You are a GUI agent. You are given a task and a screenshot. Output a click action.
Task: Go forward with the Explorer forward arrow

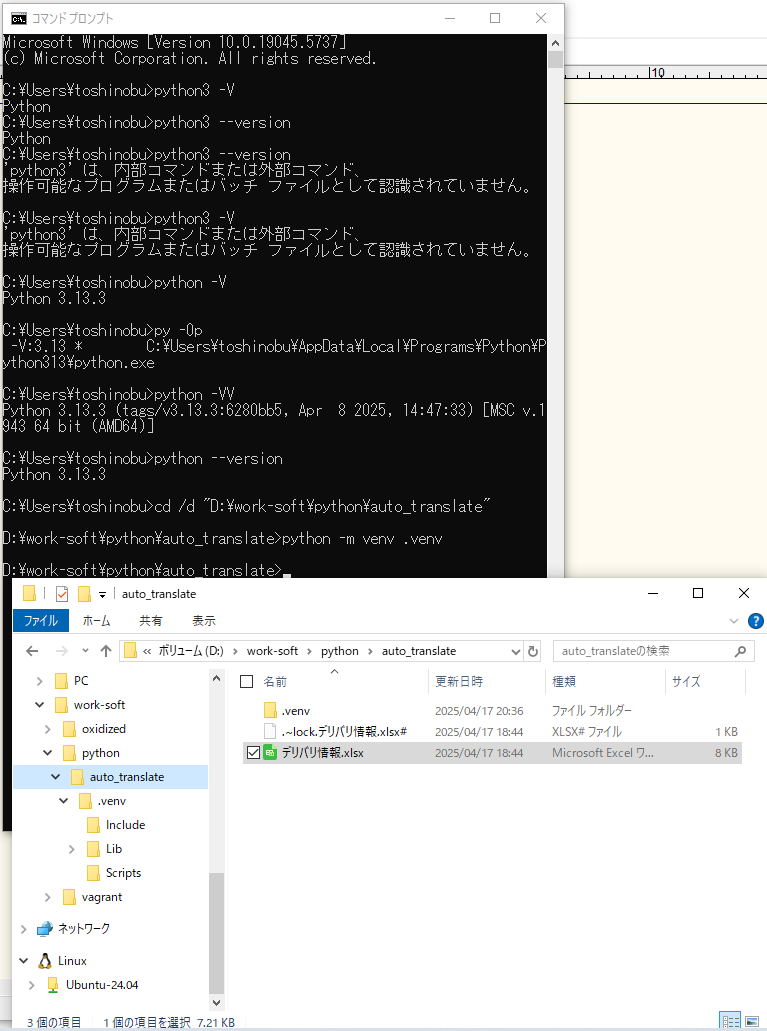(x=61, y=652)
